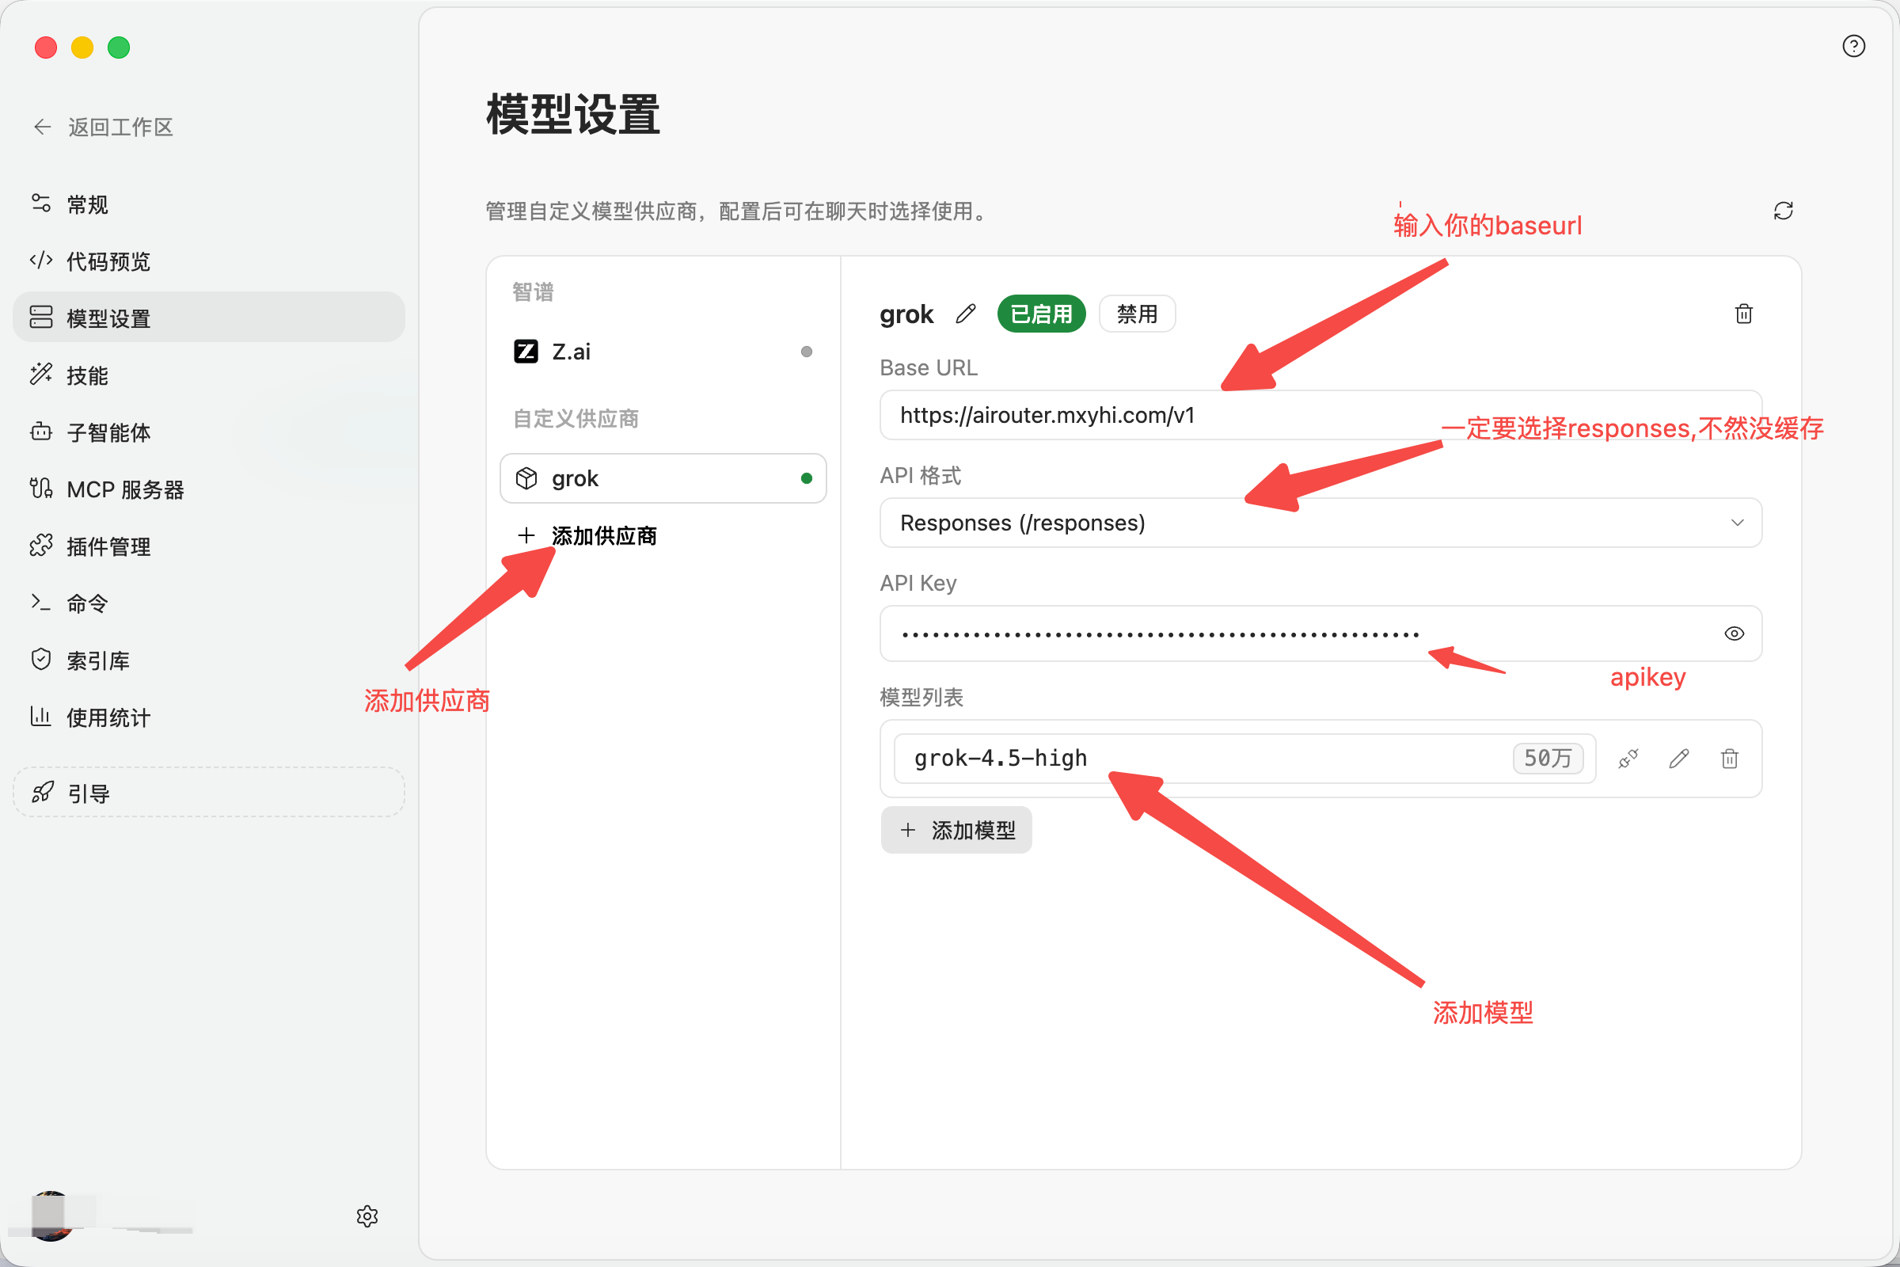
Task: Edit the grok-4.5-high model pencil icon
Action: [x=1679, y=759]
